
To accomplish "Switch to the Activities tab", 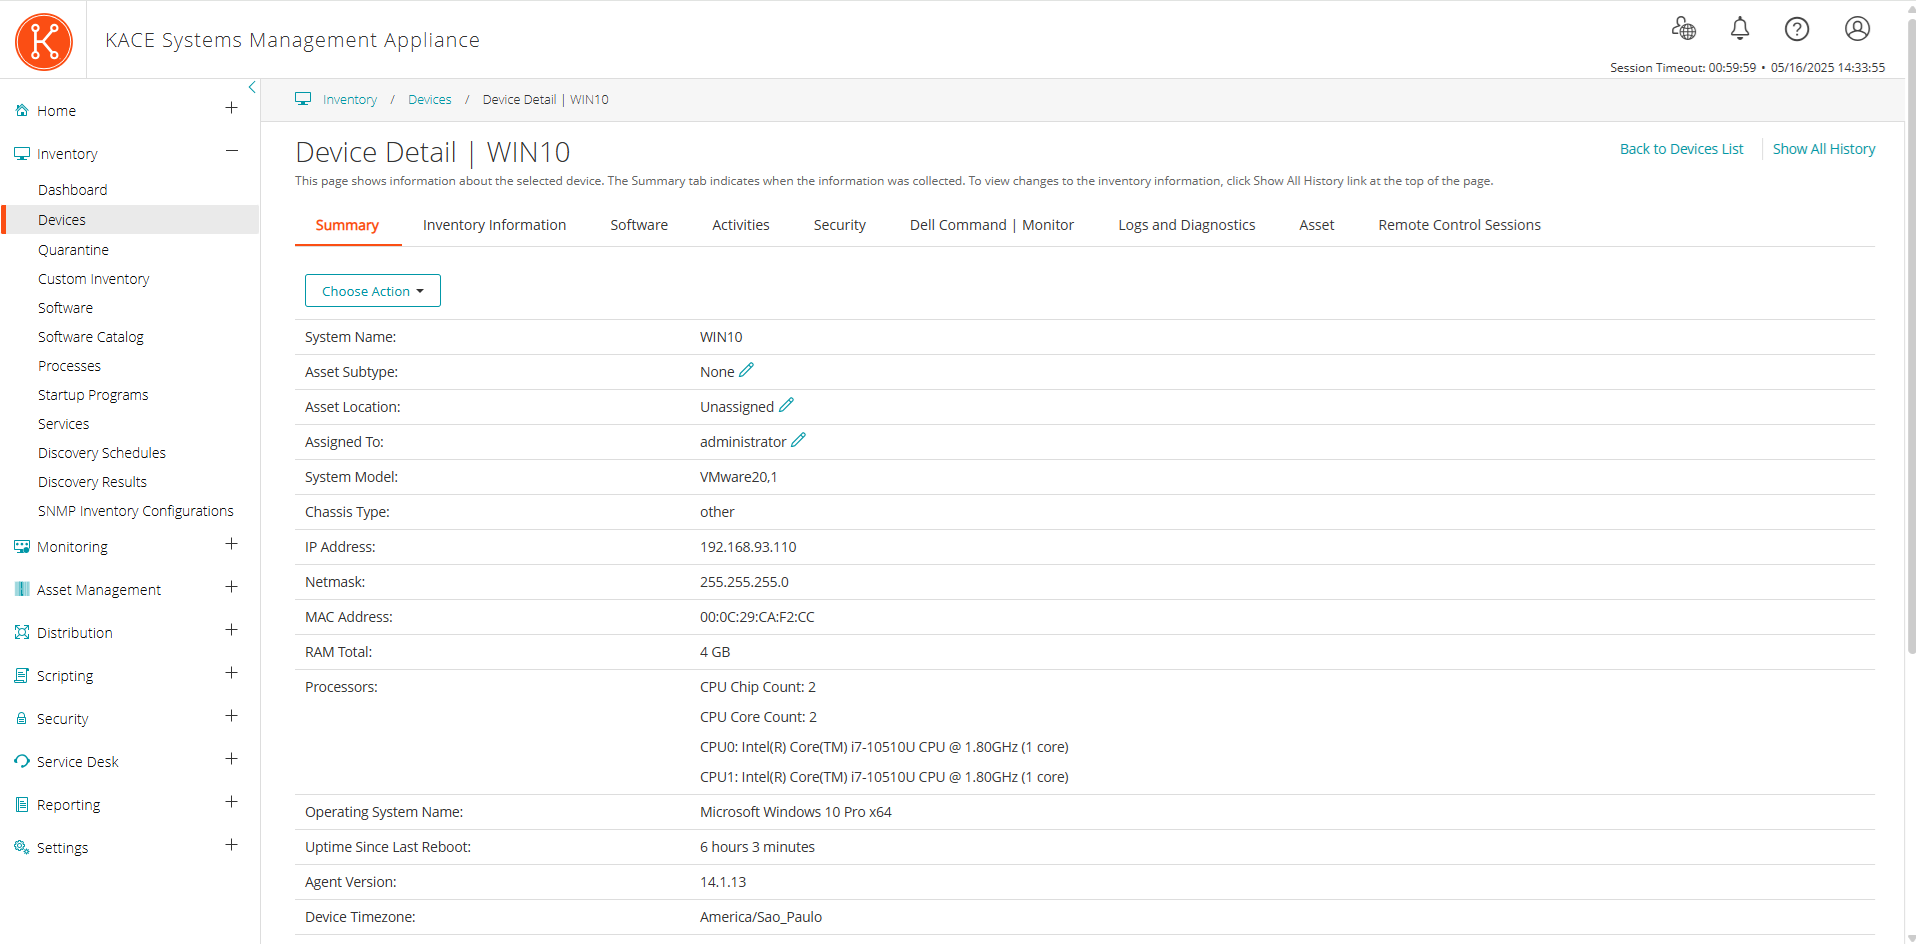I will pos(741,225).
